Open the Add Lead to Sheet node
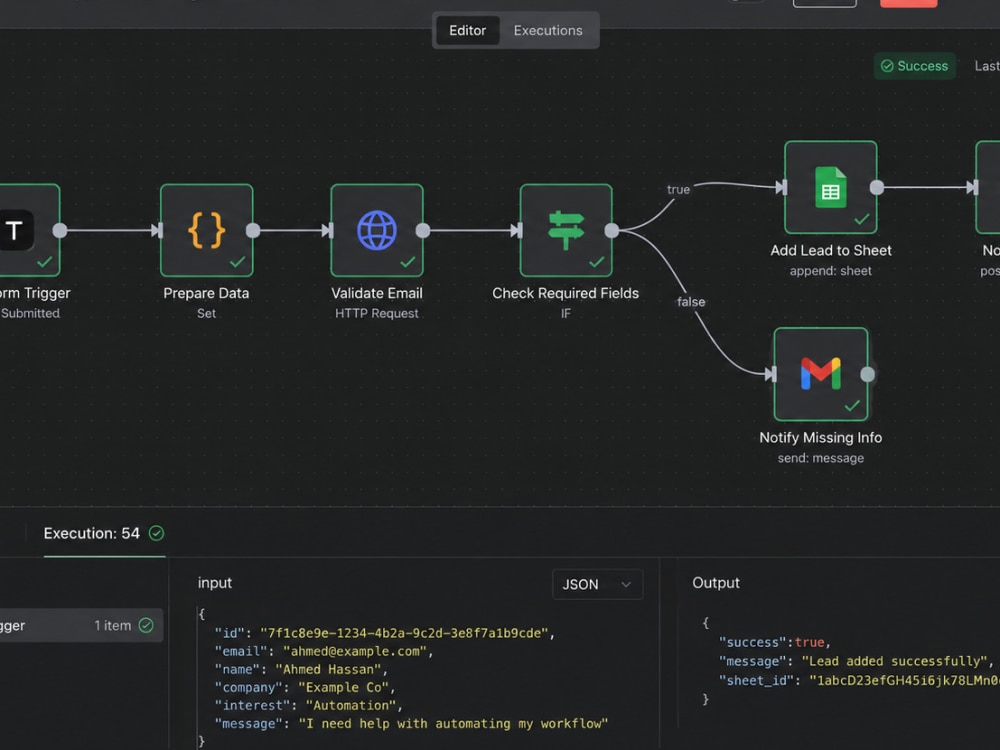This screenshot has width=1000, height=750. pyautogui.click(x=830, y=188)
